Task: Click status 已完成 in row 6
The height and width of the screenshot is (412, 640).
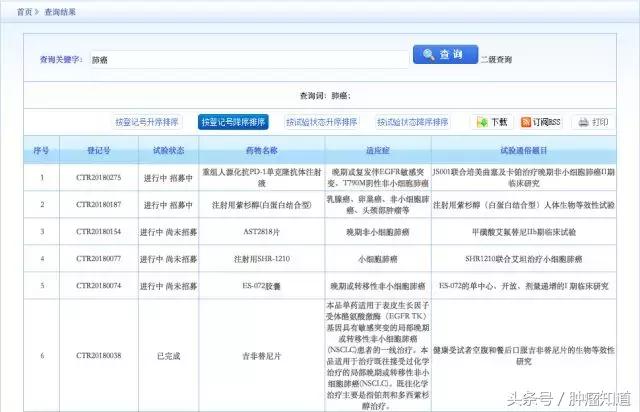Action: pos(169,356)
